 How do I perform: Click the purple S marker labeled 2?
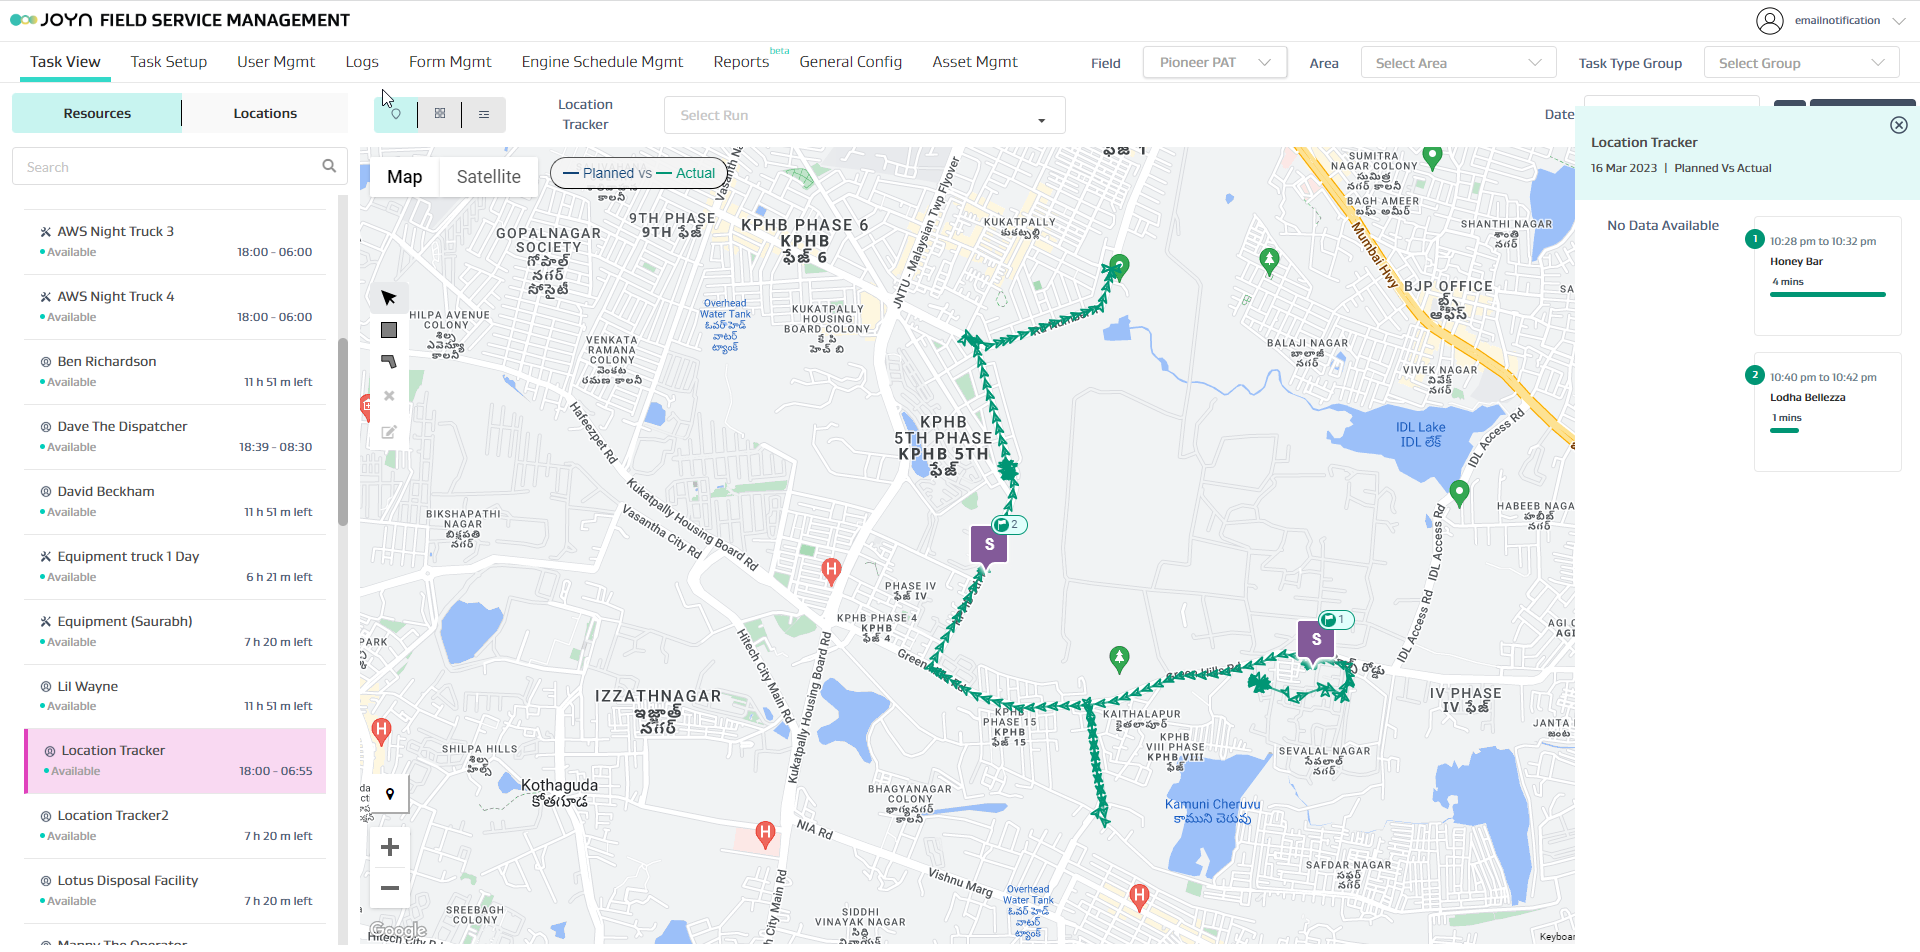point(989,545)
